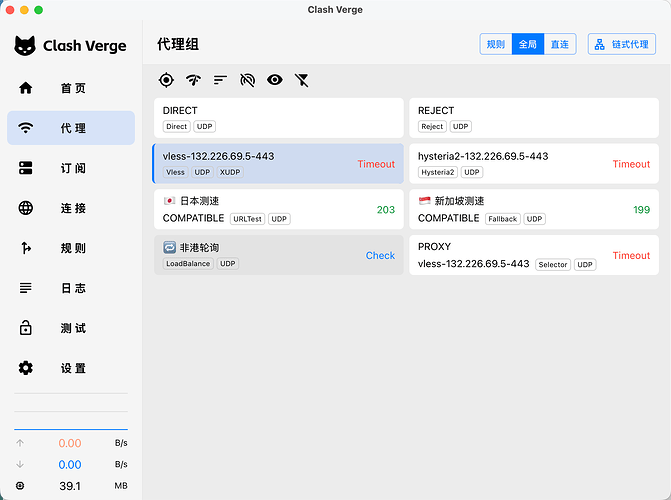Click the 代理组 page heading
This screenshot has width=671, height=500.
pos(178,44)
